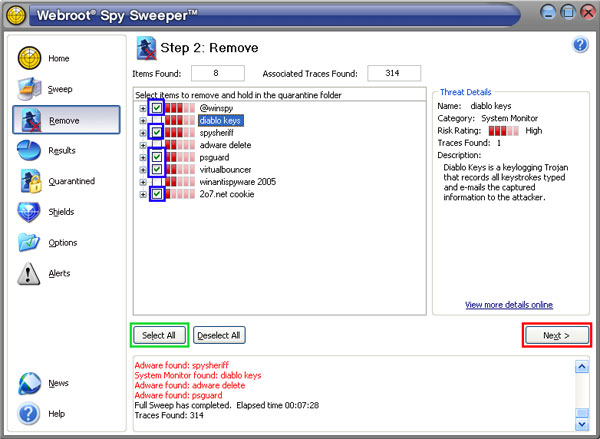Click log line 'Adware found: spysheriff'

[x=182, y=365]
